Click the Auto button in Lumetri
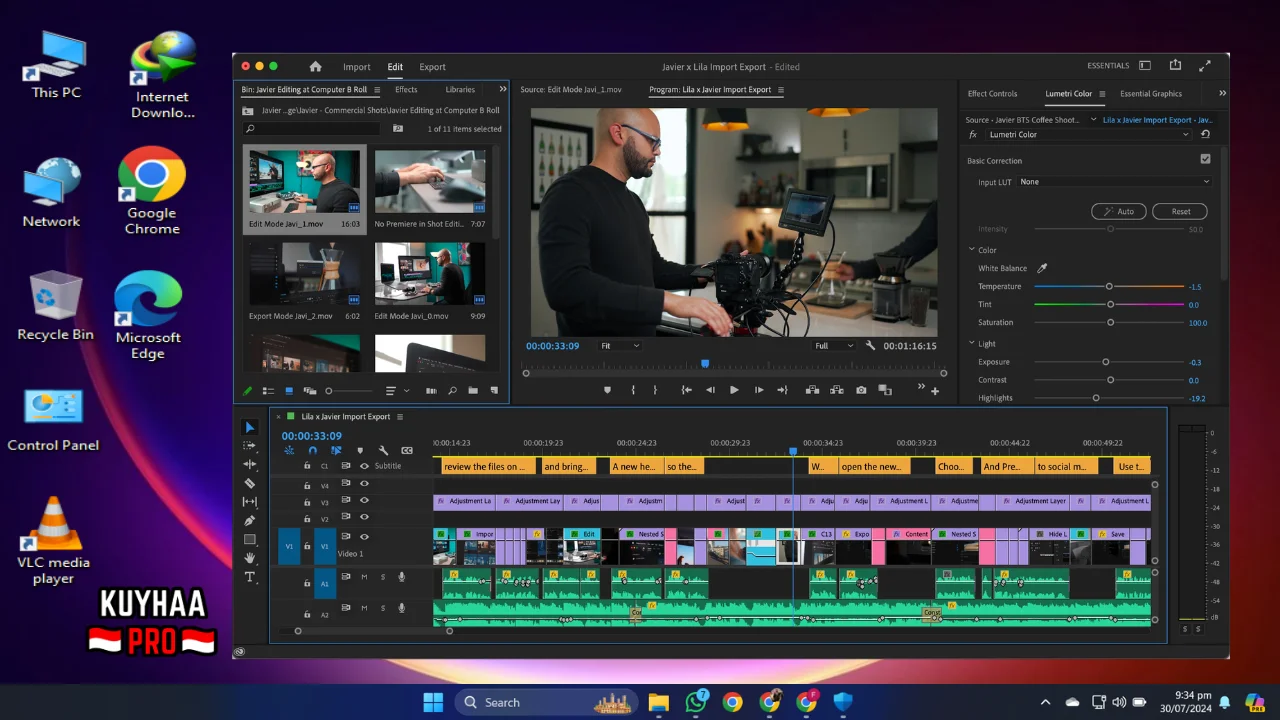1280x720 pixels. point(1119,212)
